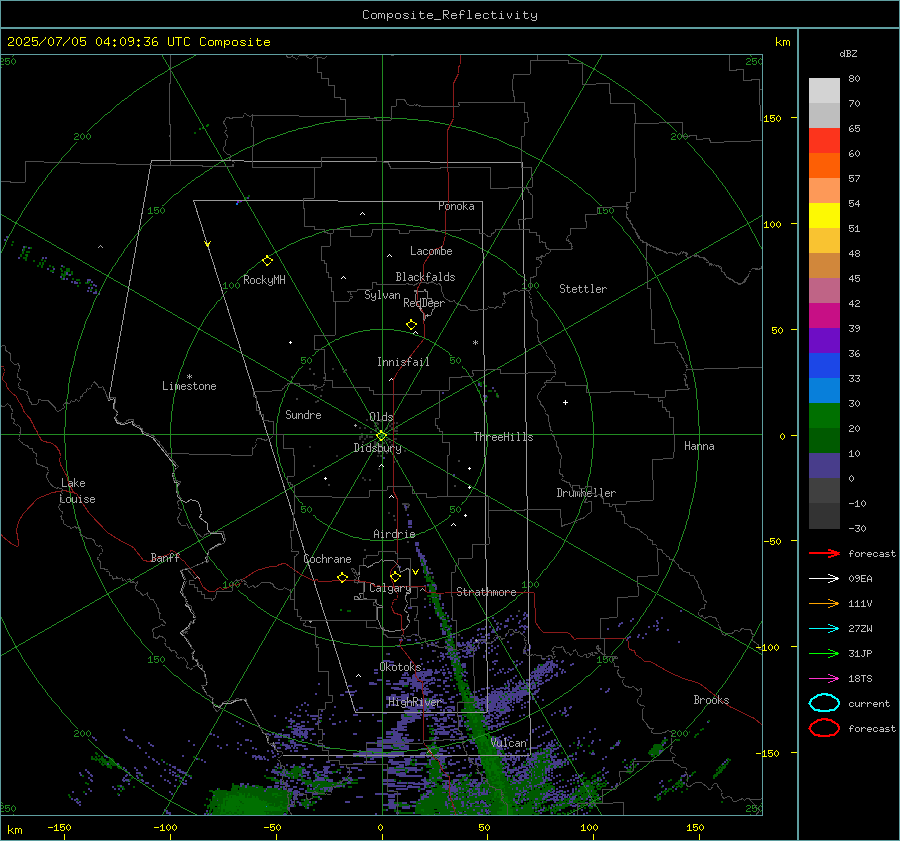Click the radar-center diamond between Olds and Didsbury
Image resolution: width=900 pixels, height=841 pixels.
[381, 436]
